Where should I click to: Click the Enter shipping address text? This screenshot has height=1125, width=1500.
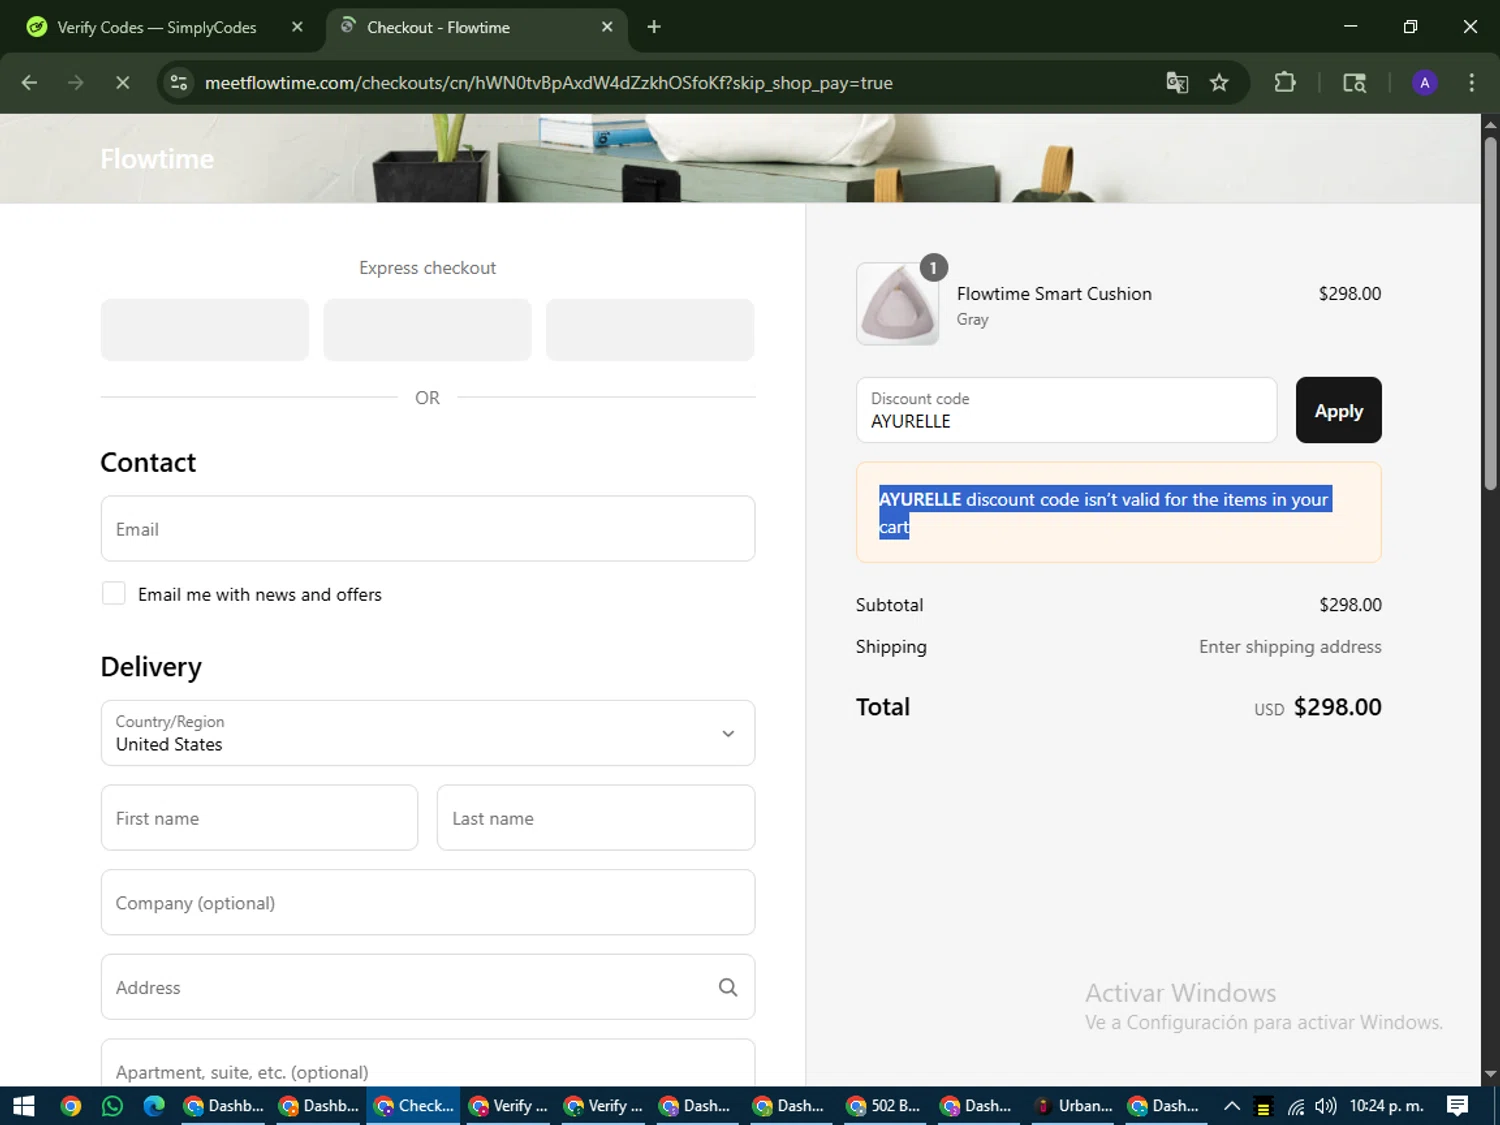click(x=1290, y=647)
